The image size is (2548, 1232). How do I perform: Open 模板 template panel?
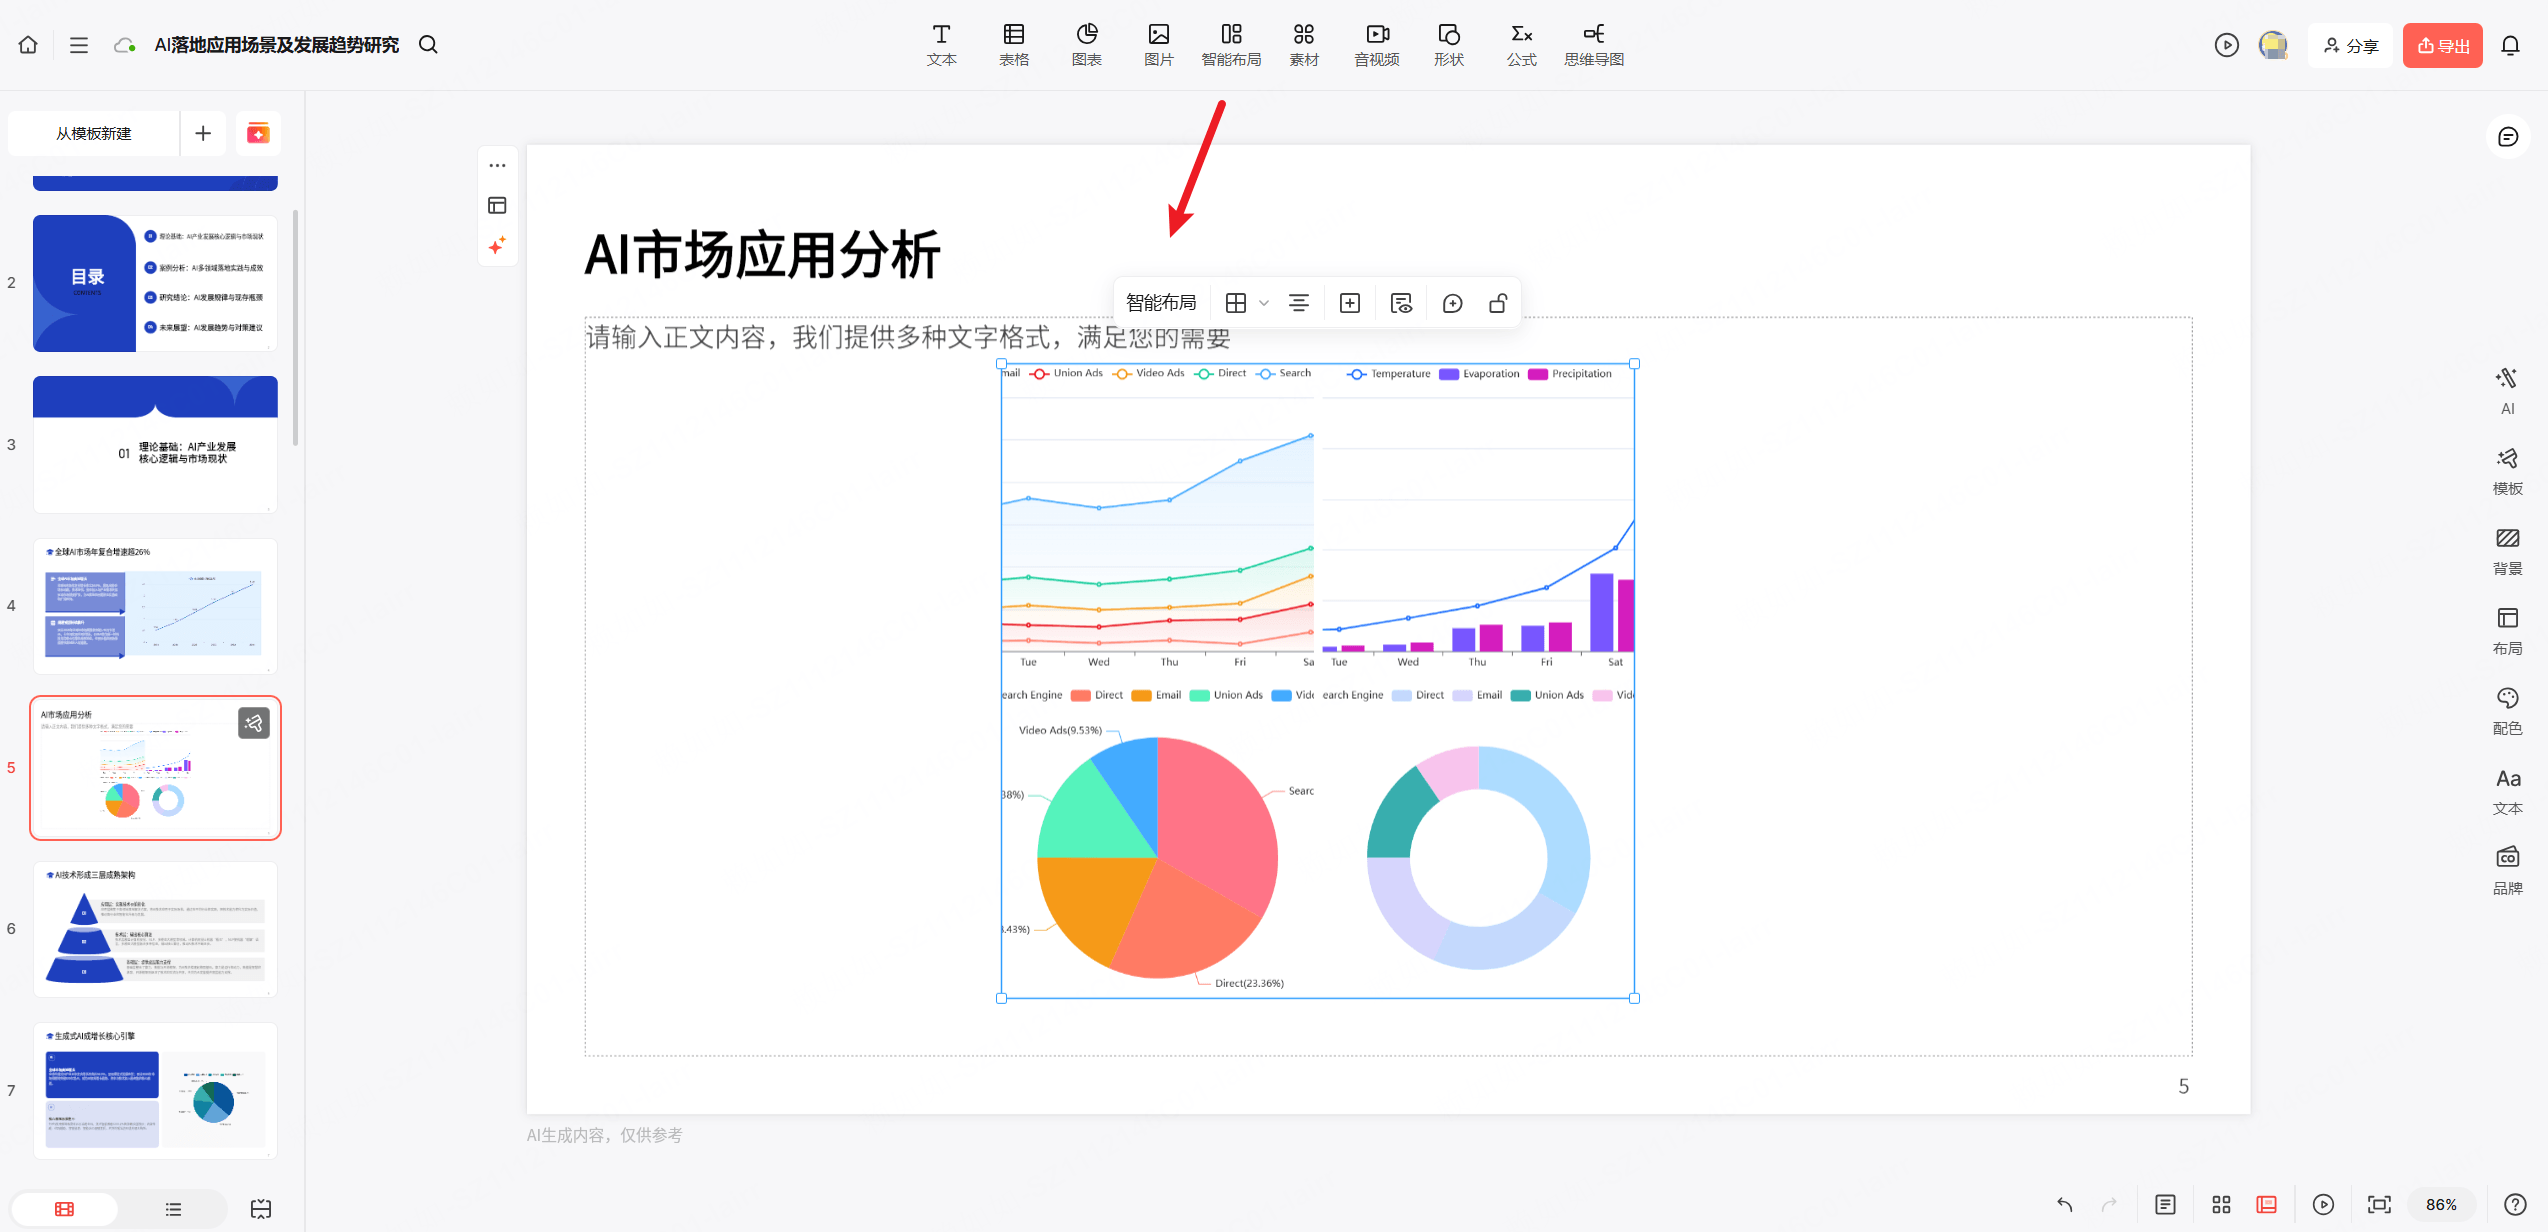point(2508,471)
